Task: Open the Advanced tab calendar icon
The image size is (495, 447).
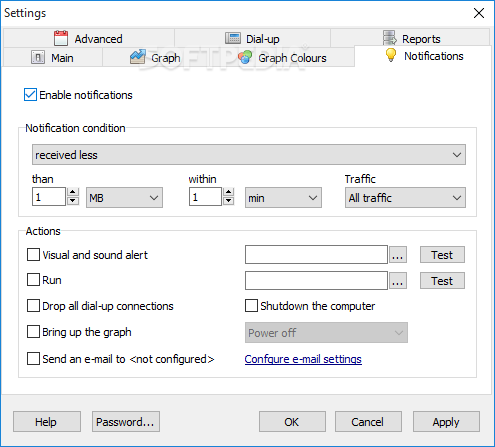Action: (61, 38)
